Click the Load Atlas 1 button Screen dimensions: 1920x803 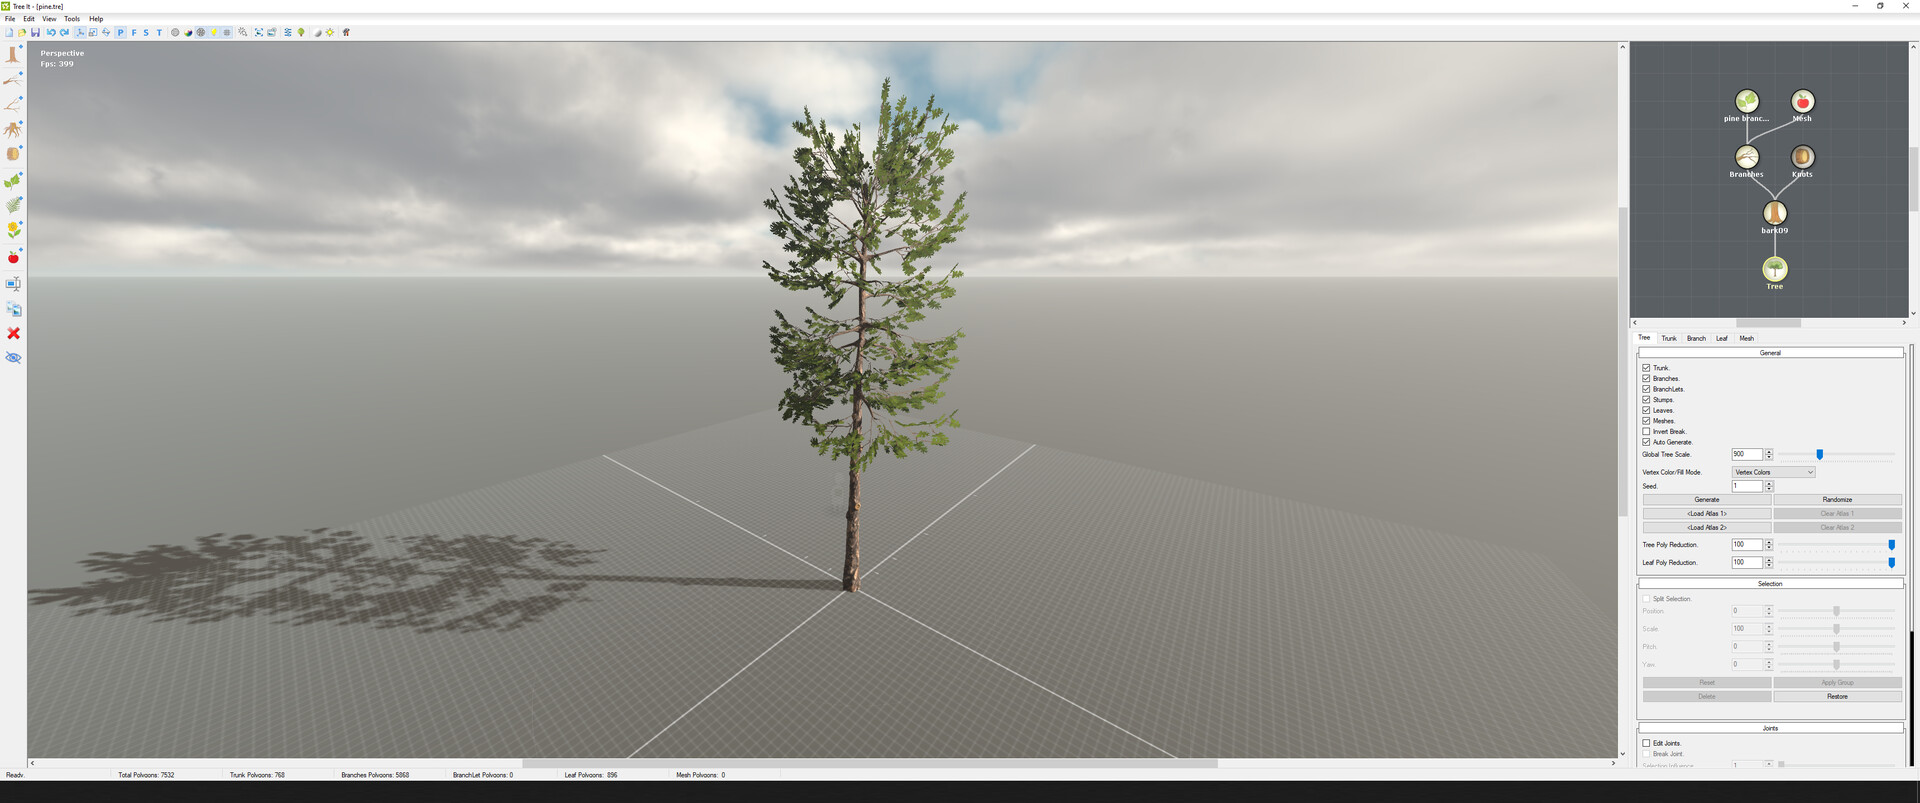[x=1706, y=513]
